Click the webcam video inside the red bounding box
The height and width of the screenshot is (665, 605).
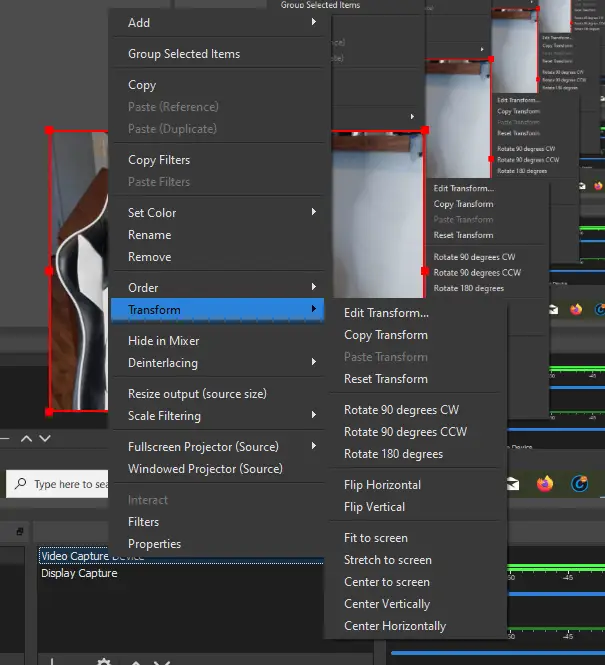click(x=79, y=271)
